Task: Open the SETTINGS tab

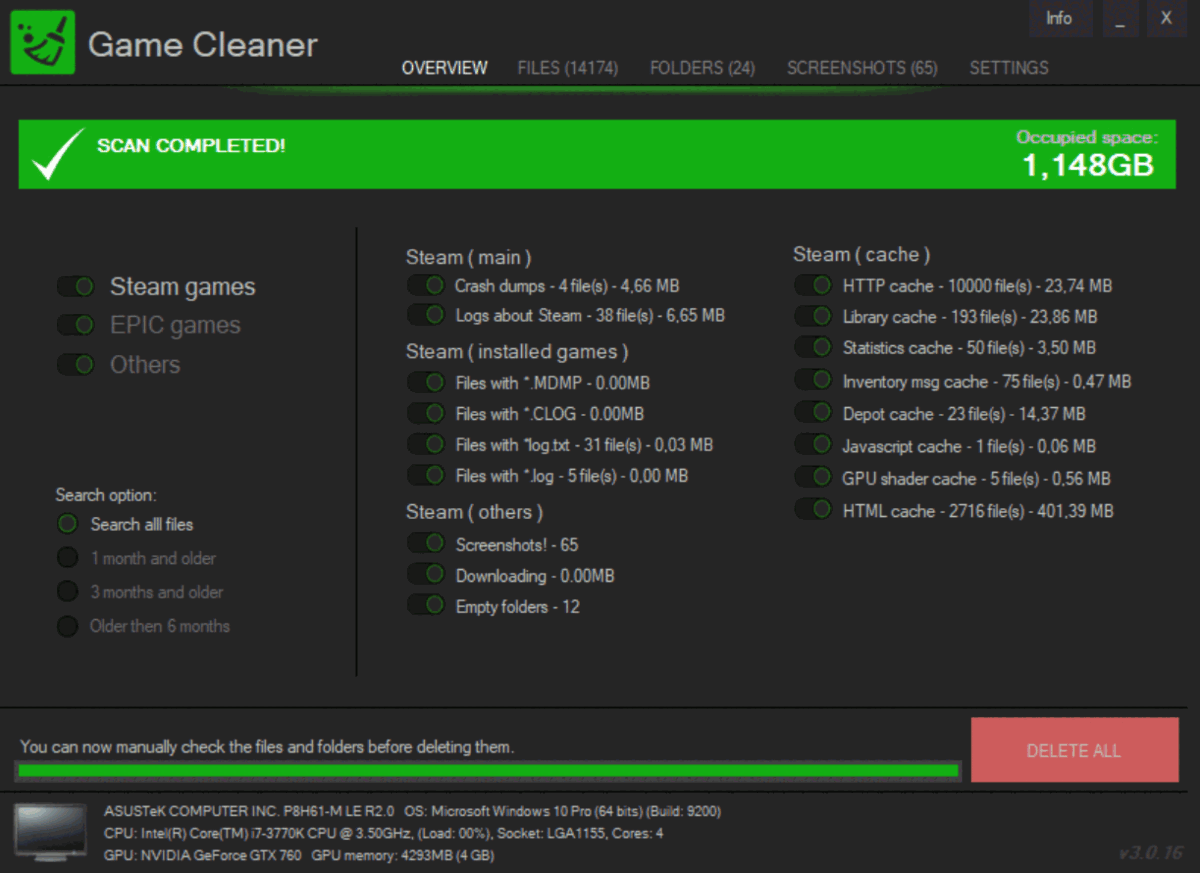Action: 1009,68
